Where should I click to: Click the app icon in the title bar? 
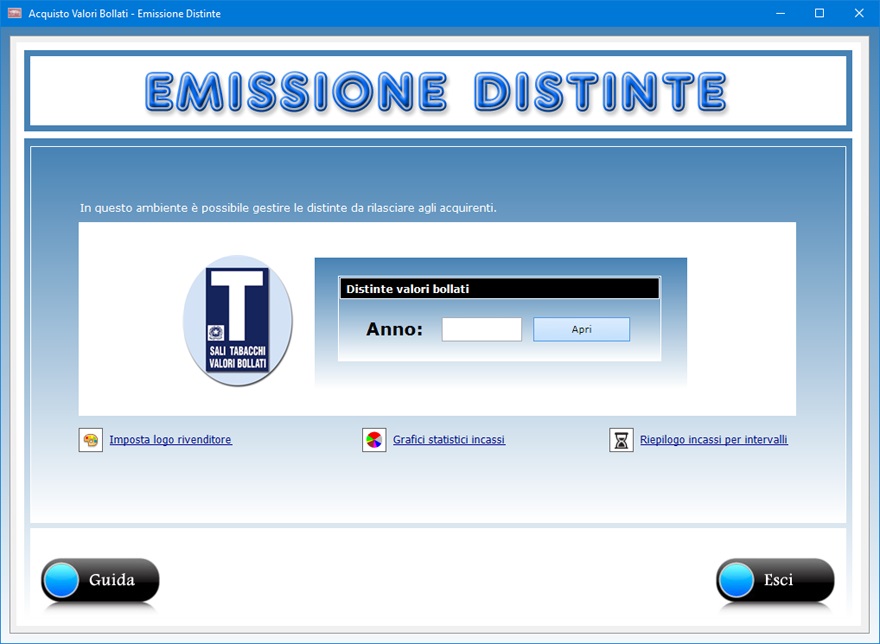(15, 13)
